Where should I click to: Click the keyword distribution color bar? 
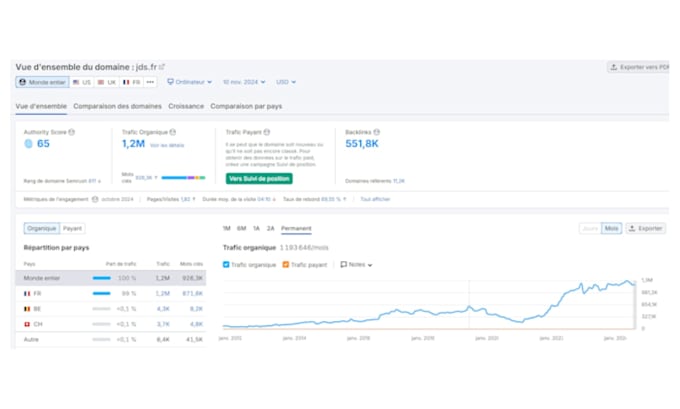tap(183, 178)
